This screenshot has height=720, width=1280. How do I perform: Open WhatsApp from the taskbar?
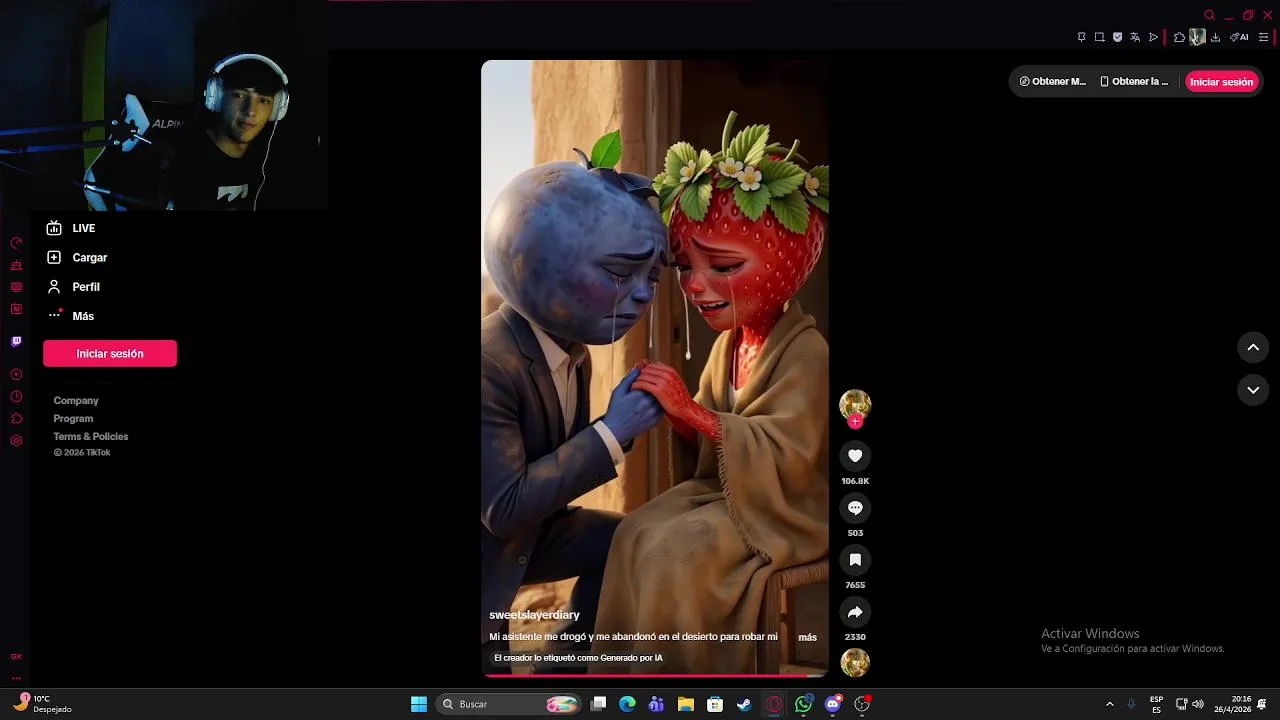(803, 704)
